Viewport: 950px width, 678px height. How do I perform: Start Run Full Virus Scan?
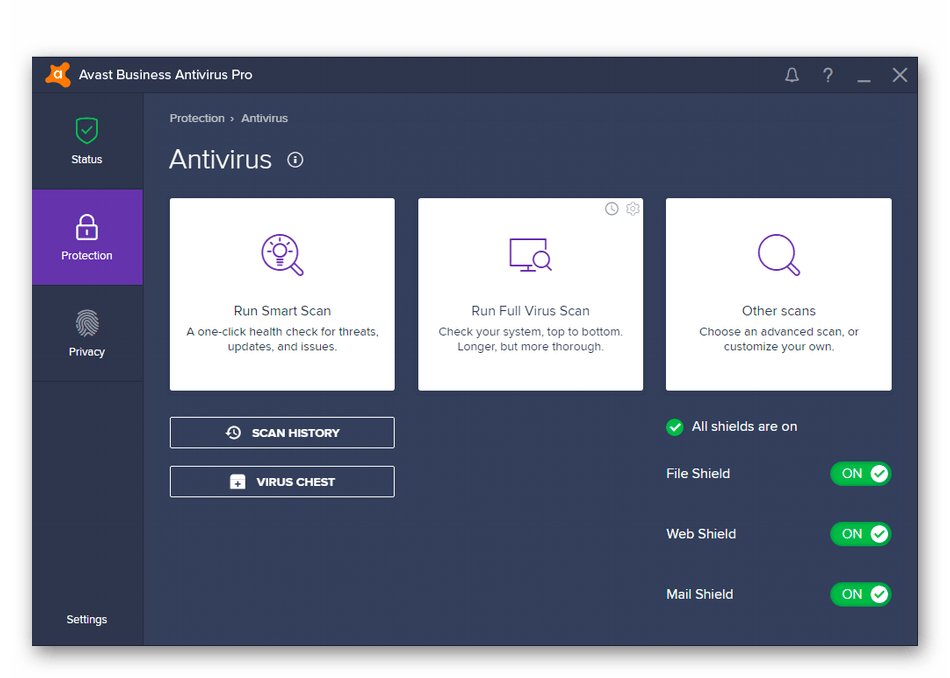[530, 294]
